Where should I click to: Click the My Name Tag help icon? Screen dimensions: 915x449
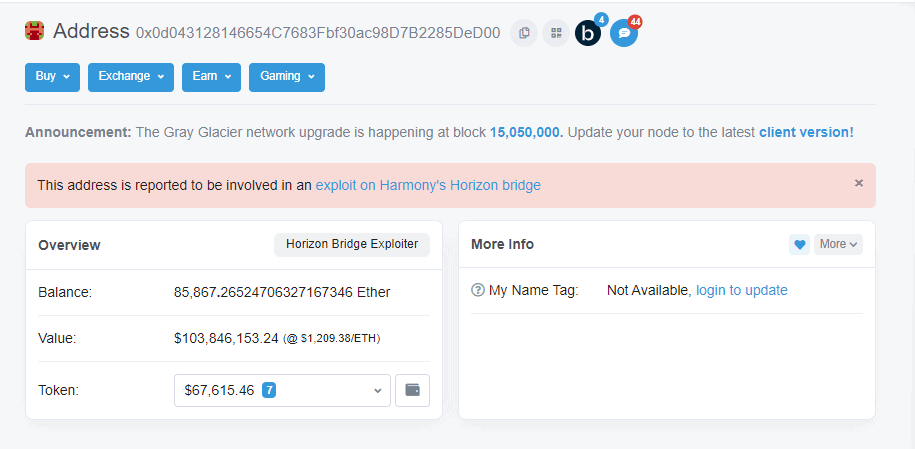478,291
